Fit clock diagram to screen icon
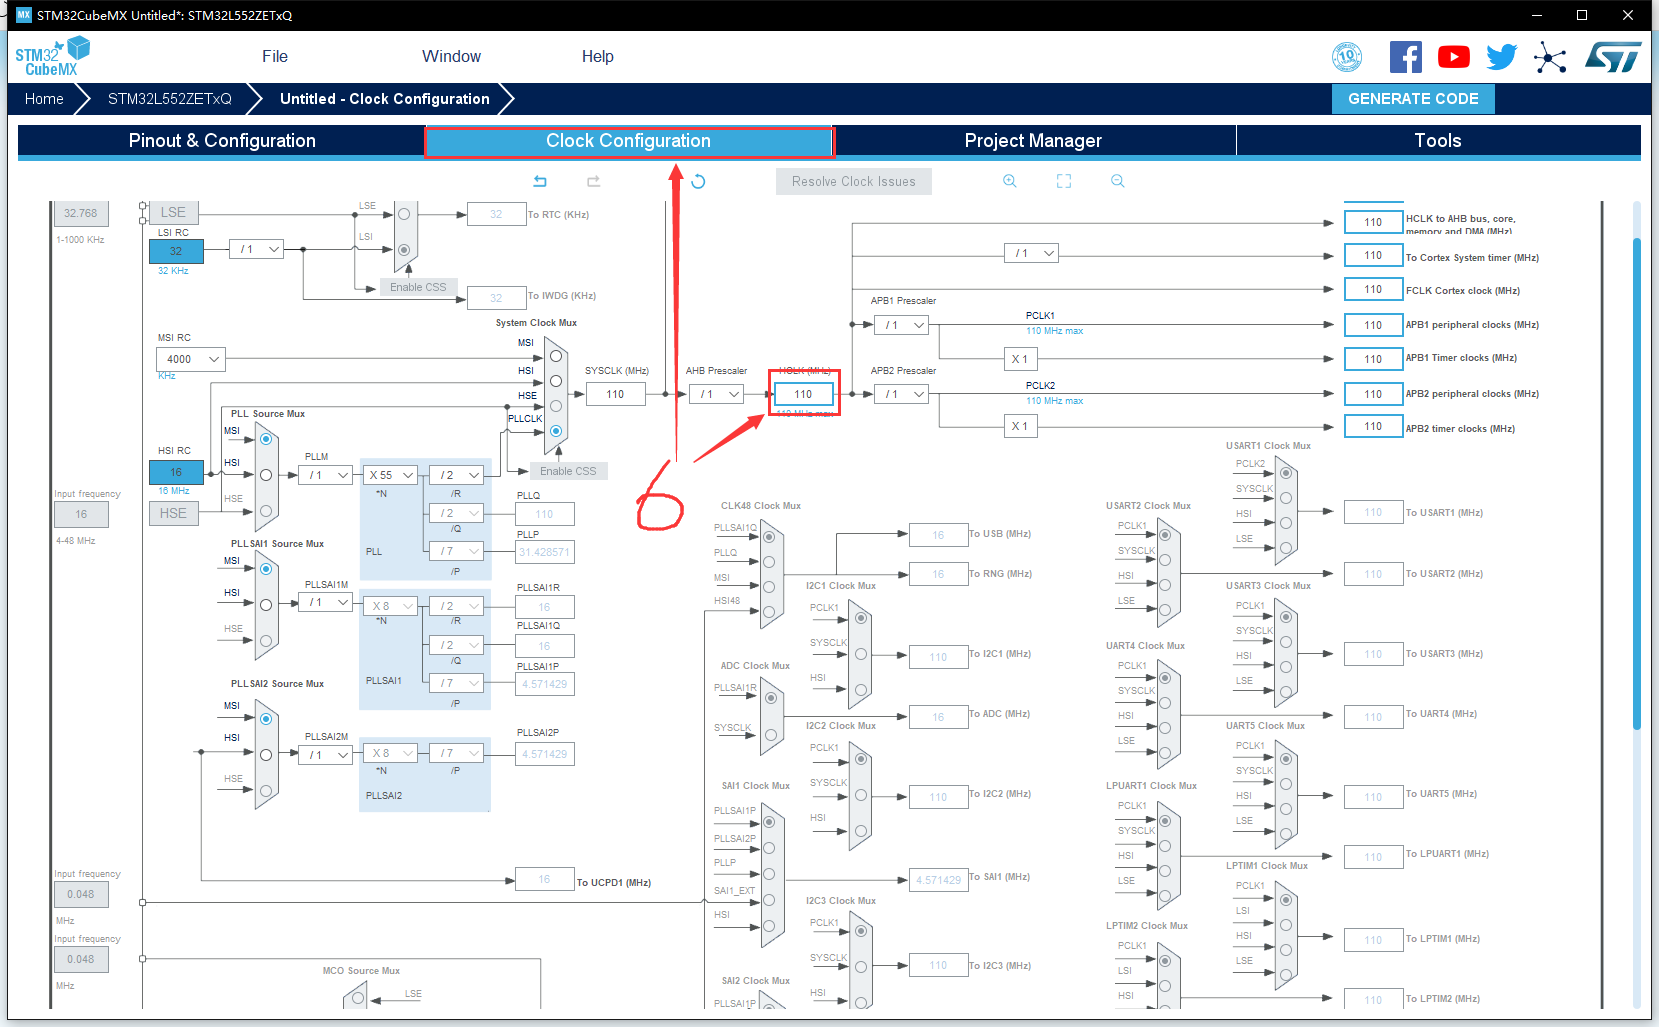The image size is (1659, 1027). [1064, 181]
